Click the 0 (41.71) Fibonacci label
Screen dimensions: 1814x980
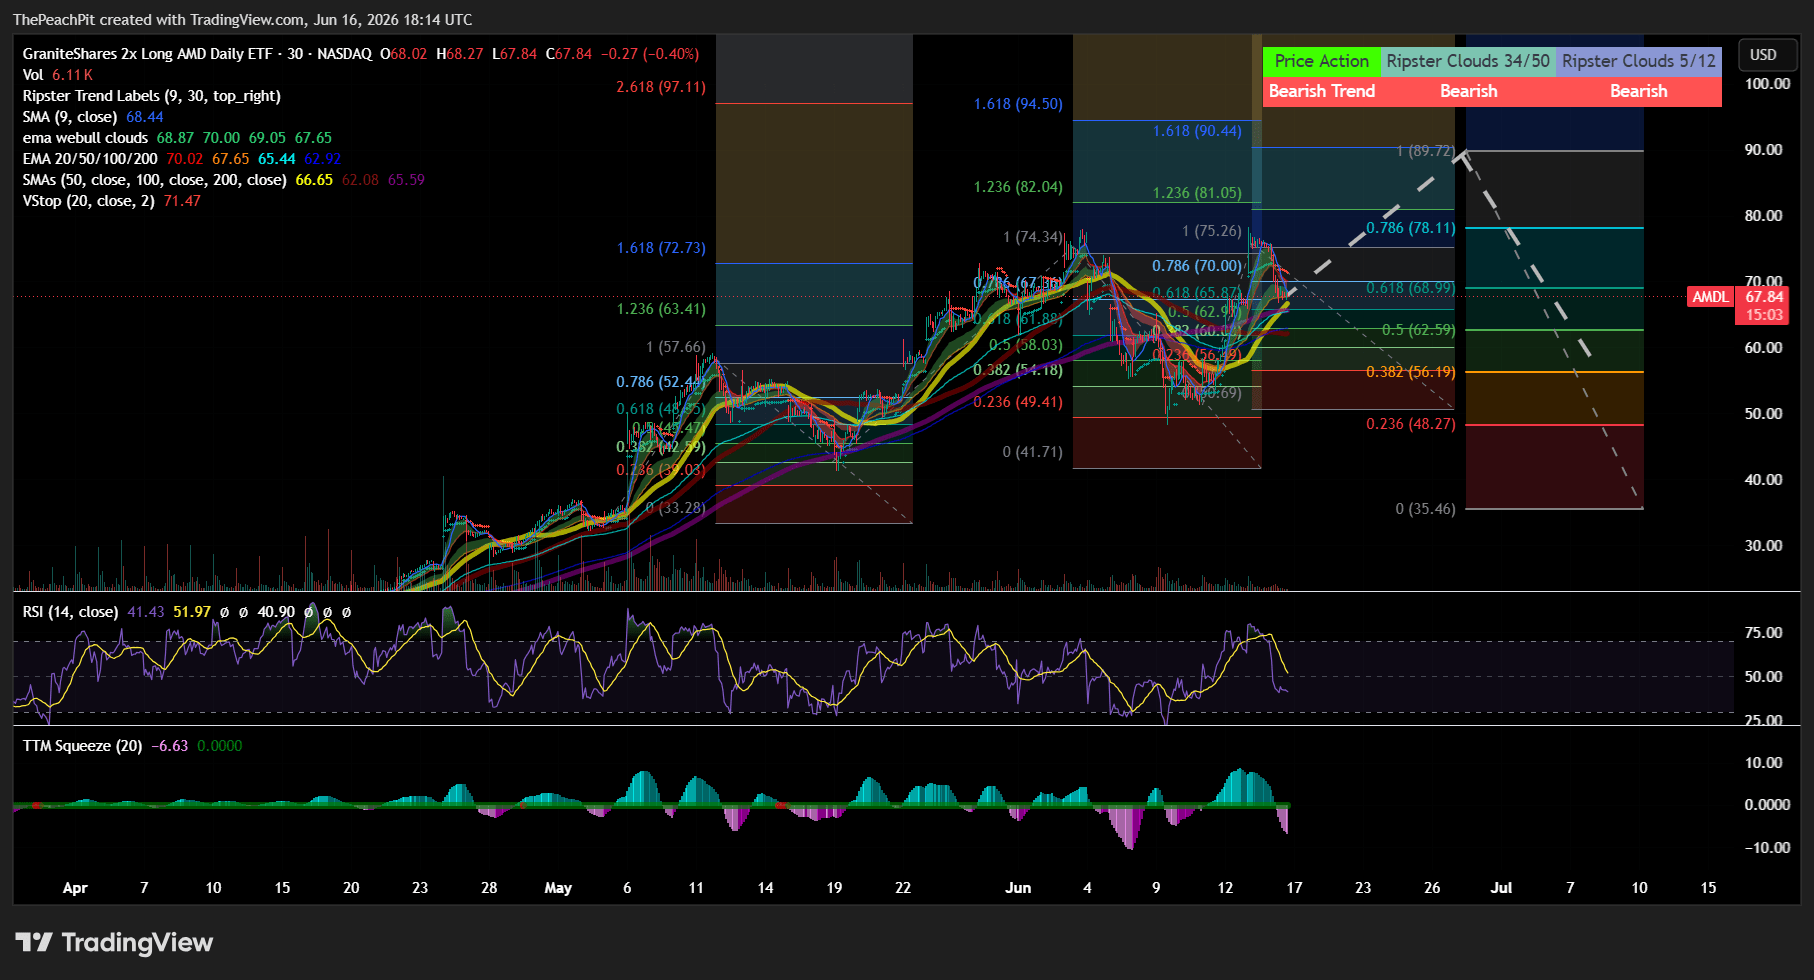pyautogui.click(x=1033, y=452)
